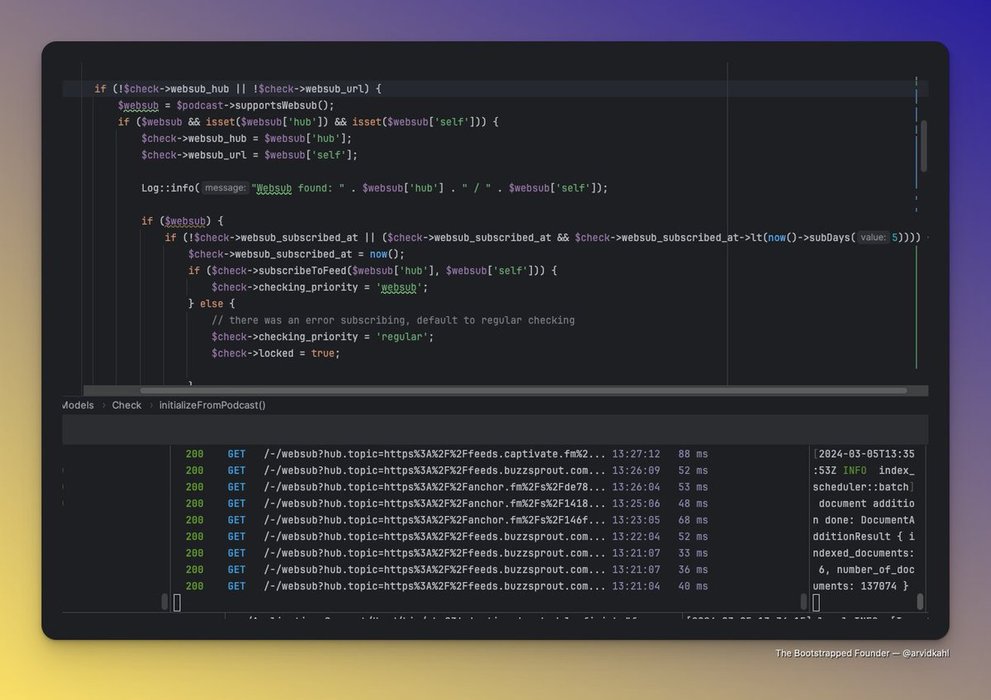Click the anchor.fm request ending in Fde78
Viewport: 991px width, 700px height.
435,487
